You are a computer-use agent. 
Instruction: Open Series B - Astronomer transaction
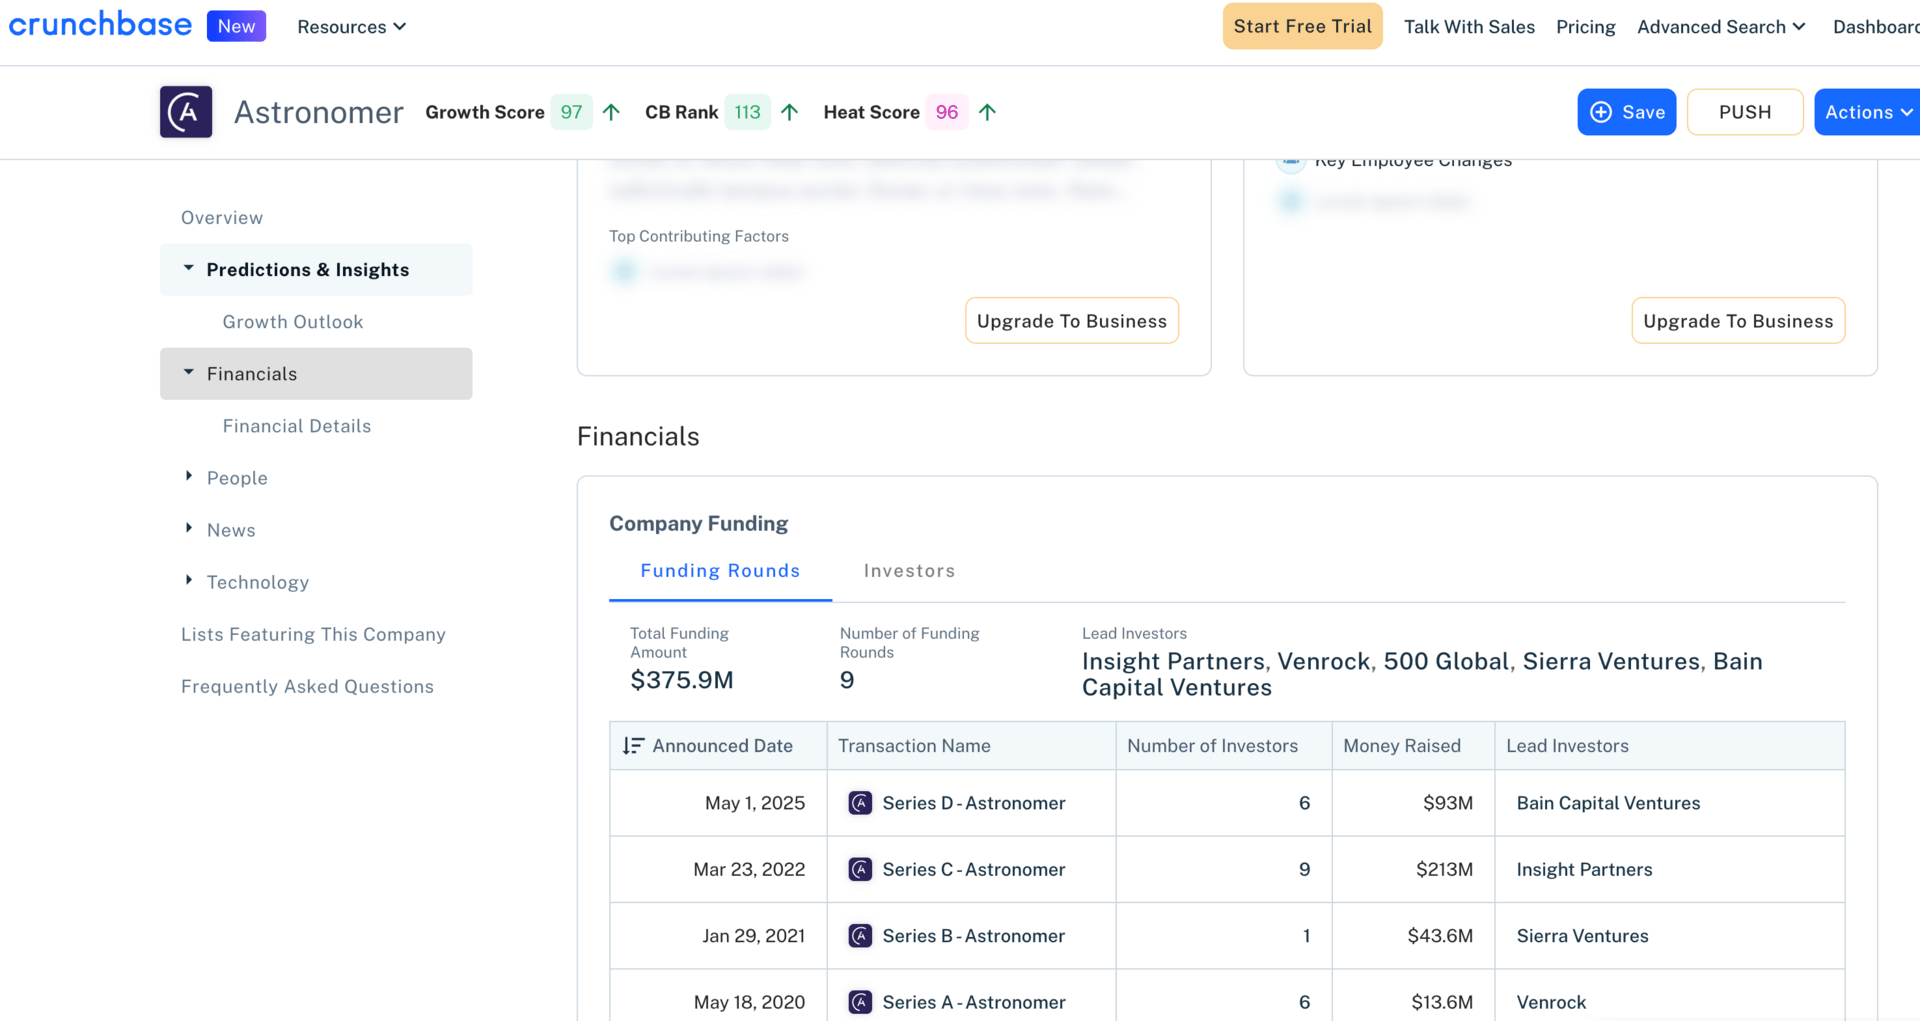974,936
